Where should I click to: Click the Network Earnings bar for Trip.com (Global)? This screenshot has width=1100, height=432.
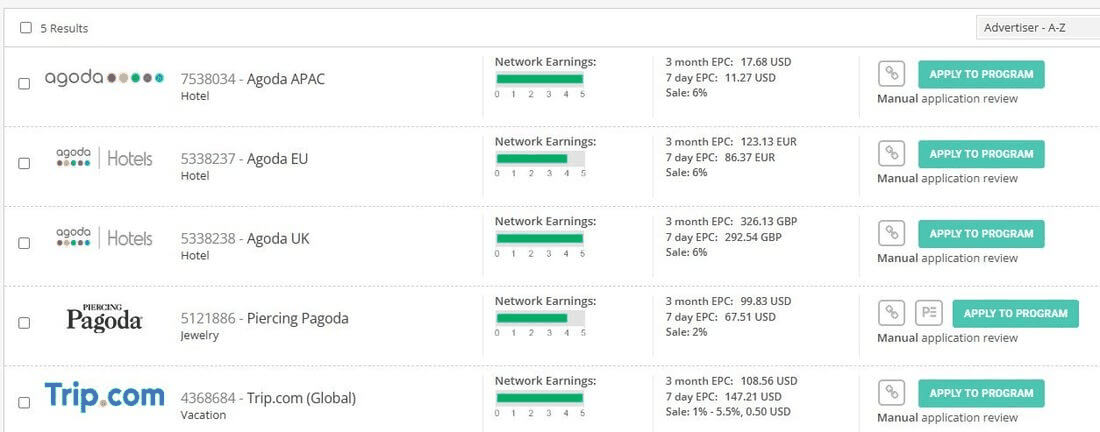(540, 399)
